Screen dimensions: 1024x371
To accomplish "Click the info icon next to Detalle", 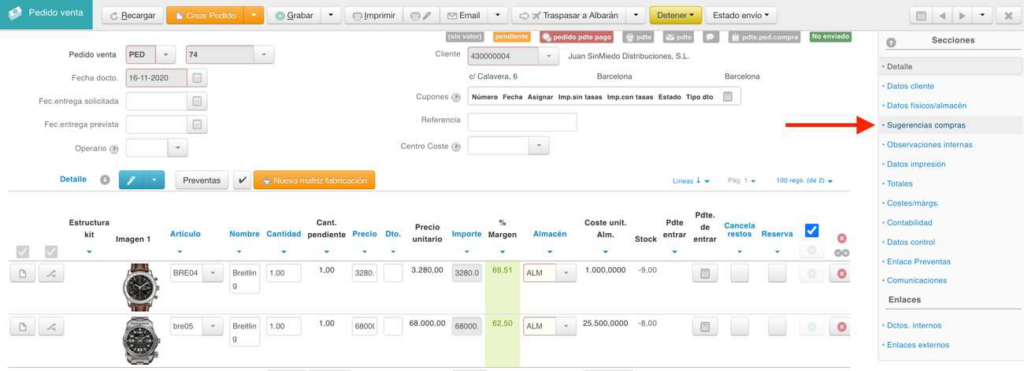I will 104,180.
